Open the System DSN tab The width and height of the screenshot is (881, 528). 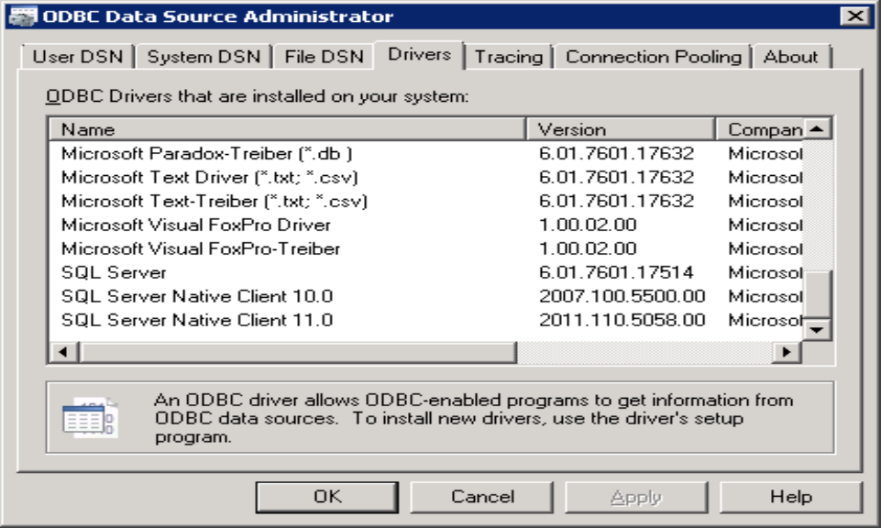(203, 57)
